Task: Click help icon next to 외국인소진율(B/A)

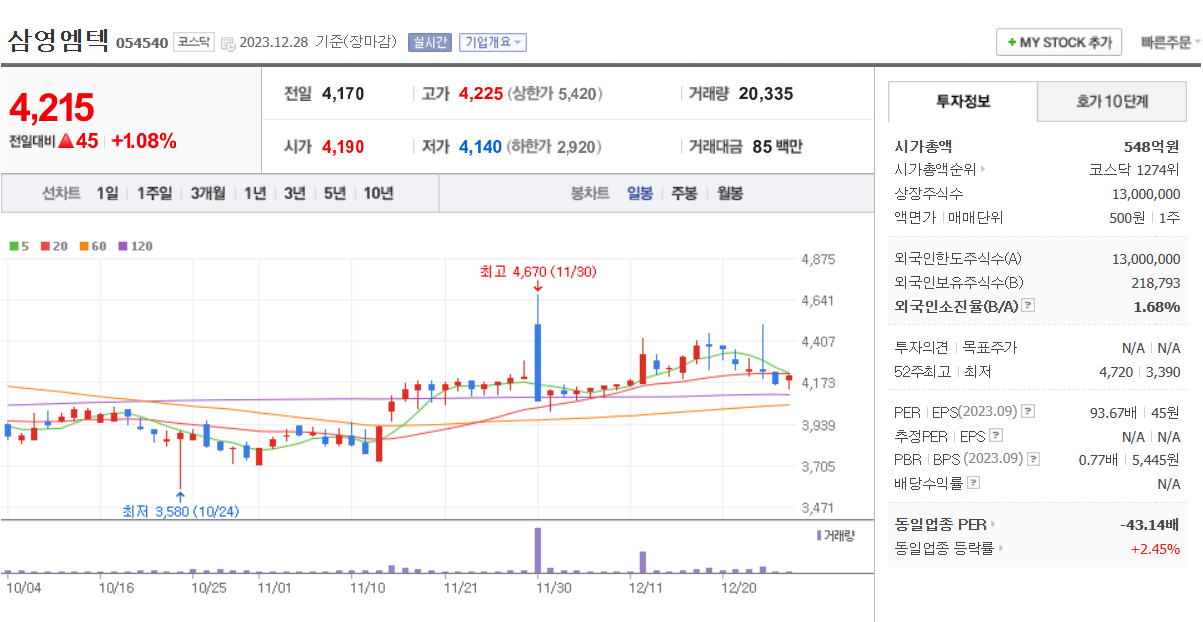Action: coord(1028,307)
